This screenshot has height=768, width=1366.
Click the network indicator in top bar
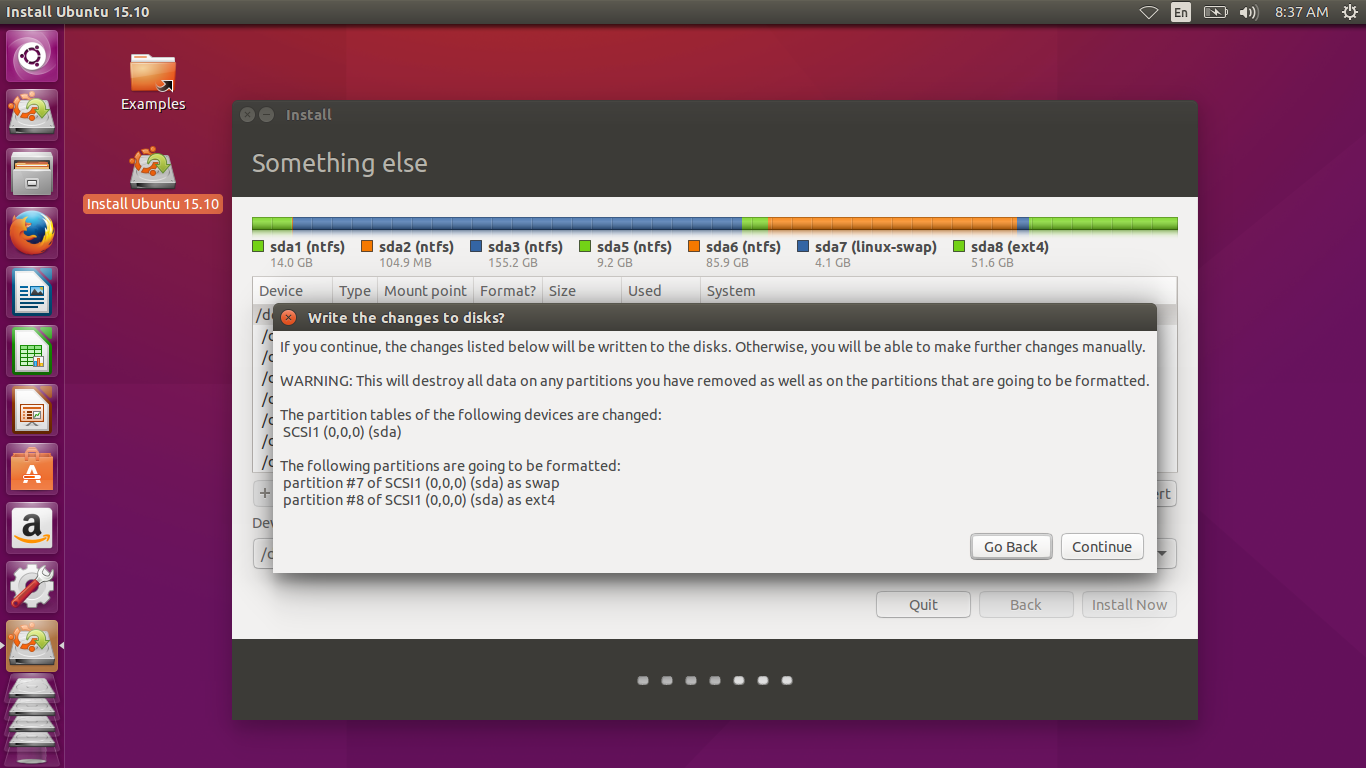click(1149, 12)
